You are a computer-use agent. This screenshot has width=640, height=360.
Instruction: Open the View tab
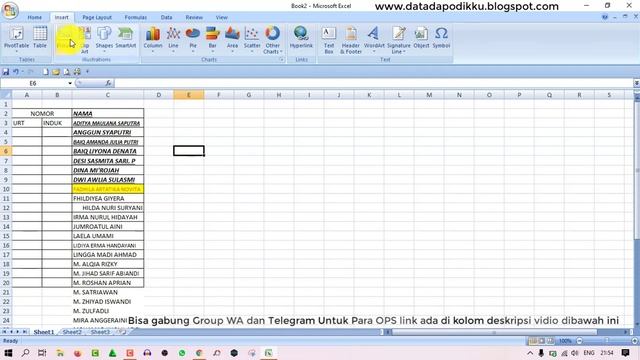coord(221,18)
